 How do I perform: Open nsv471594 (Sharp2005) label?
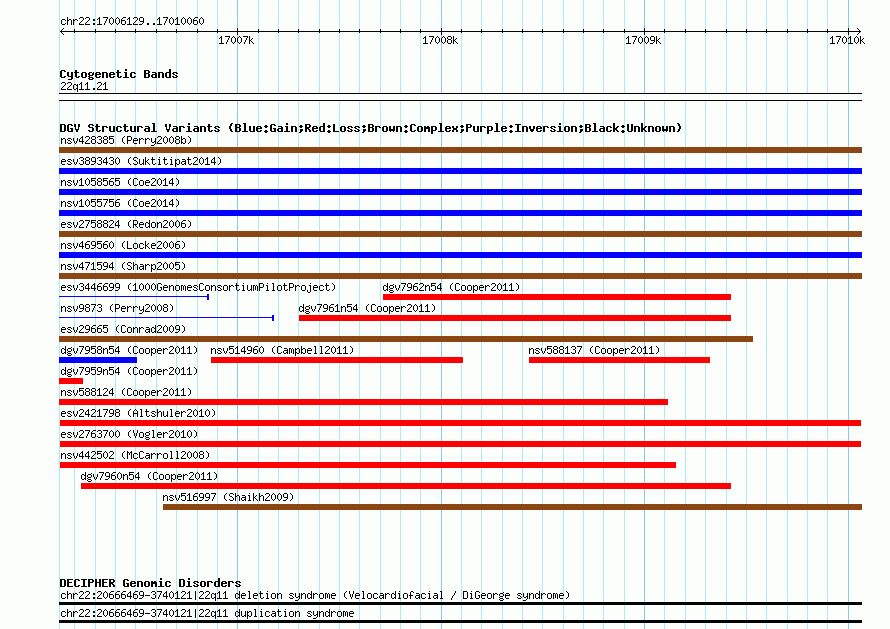pyautogui.click(x=123, y=266)
